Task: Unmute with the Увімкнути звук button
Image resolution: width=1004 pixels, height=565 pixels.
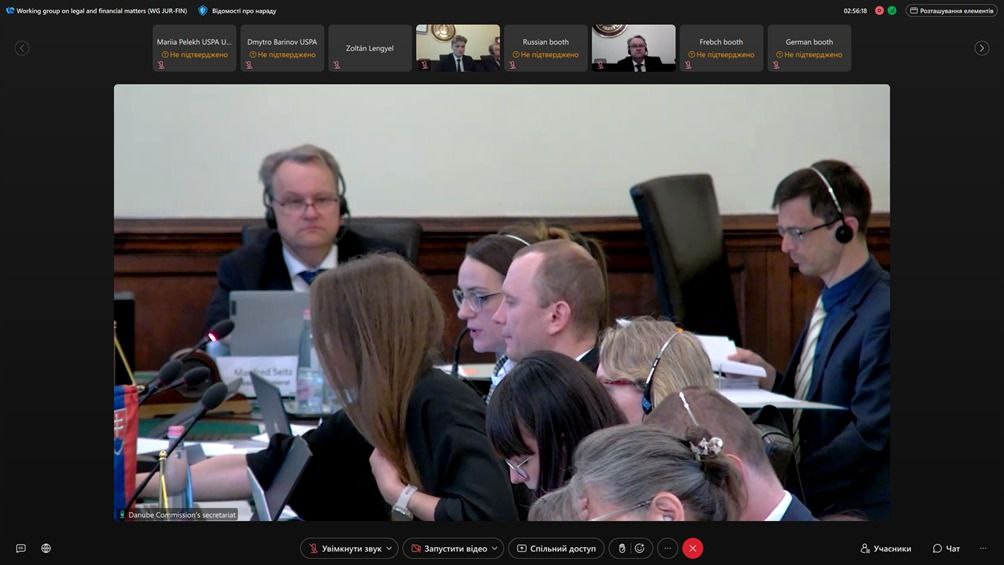Action: (x=345, y=548)
